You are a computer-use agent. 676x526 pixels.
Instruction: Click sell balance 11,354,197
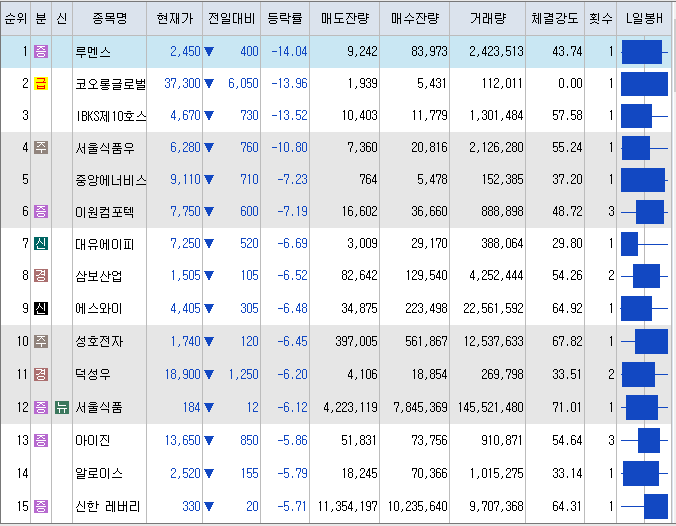[x=348, y=506]
